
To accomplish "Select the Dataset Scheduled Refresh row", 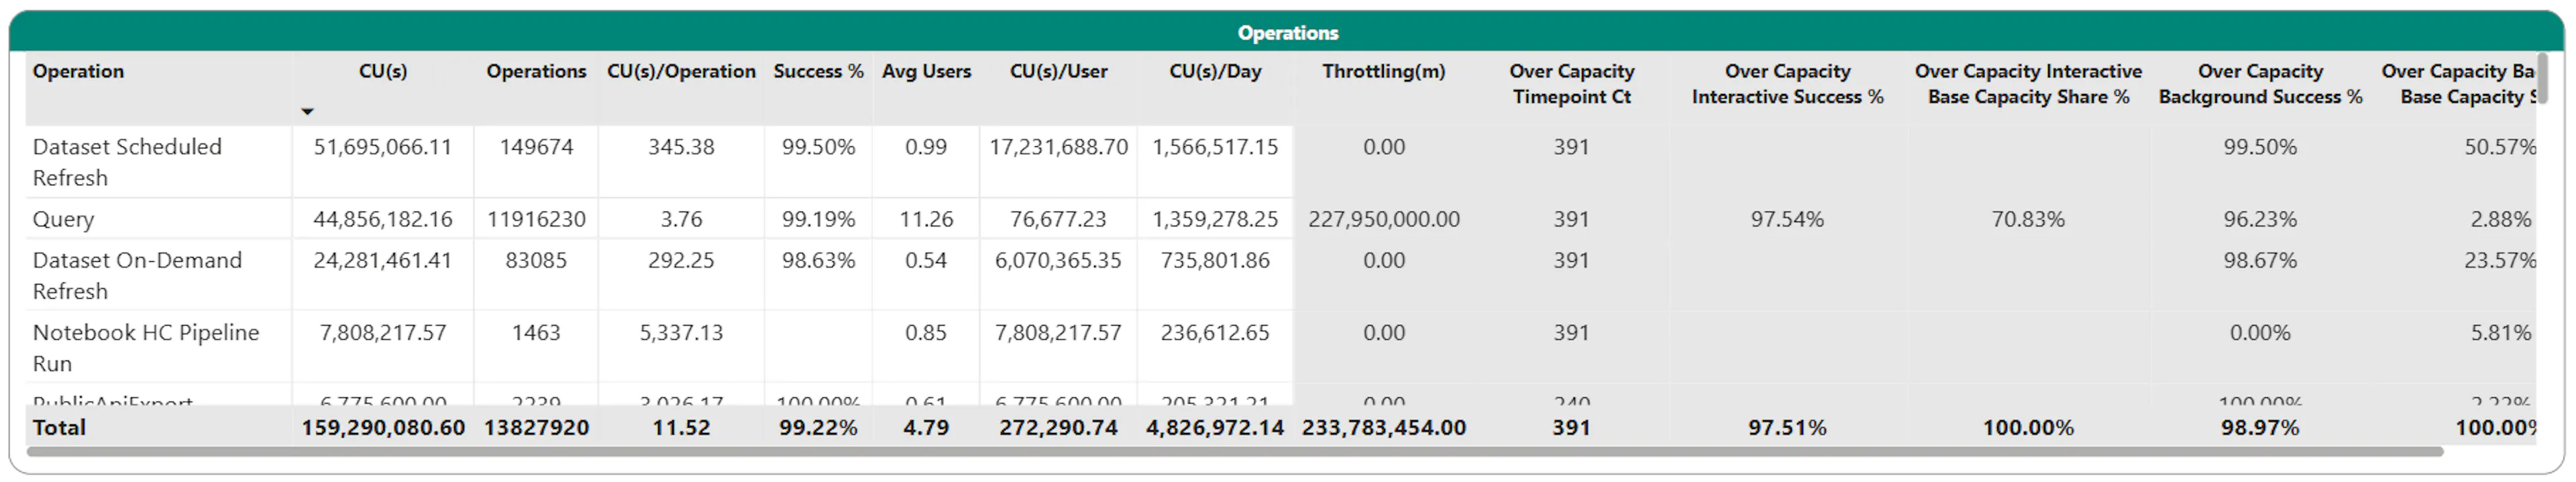I will coord(1280,161).
